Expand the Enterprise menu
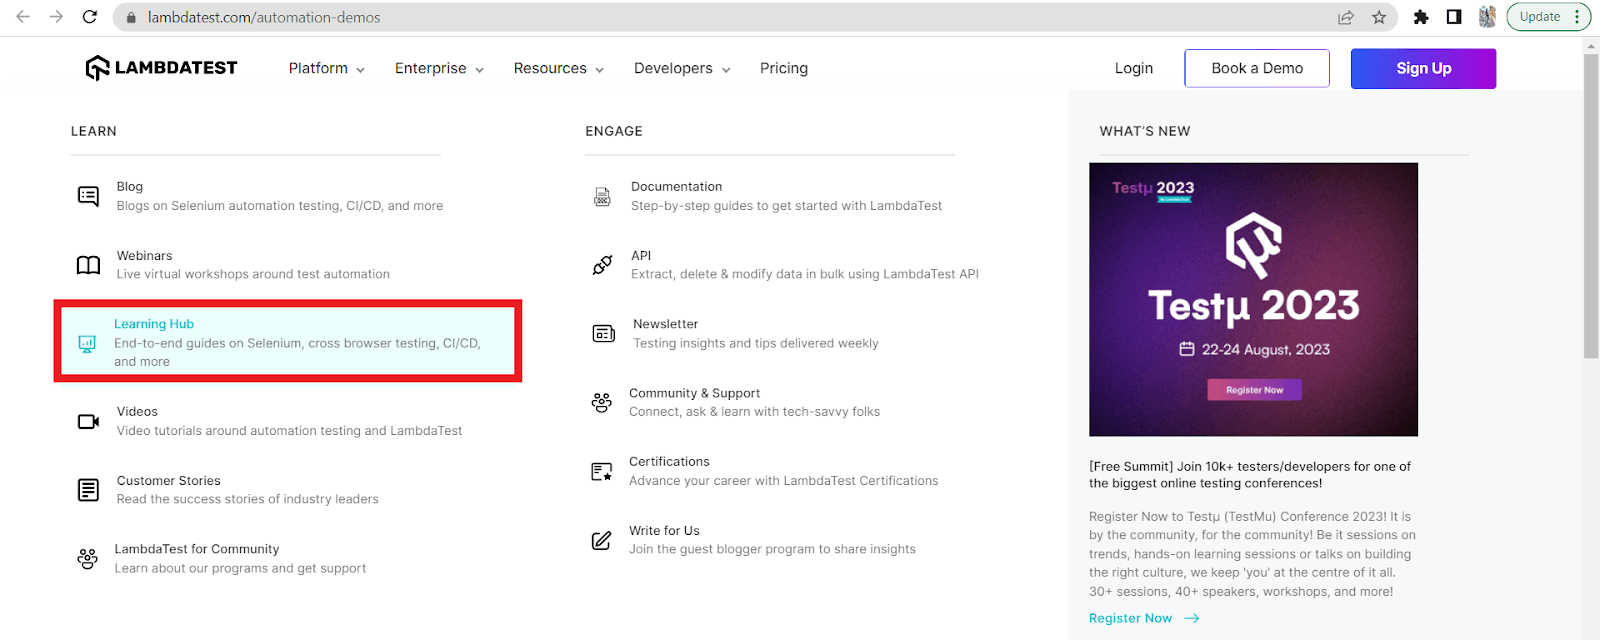The height and width of the screenshot is (640, 1600). (x=440, y=68)
